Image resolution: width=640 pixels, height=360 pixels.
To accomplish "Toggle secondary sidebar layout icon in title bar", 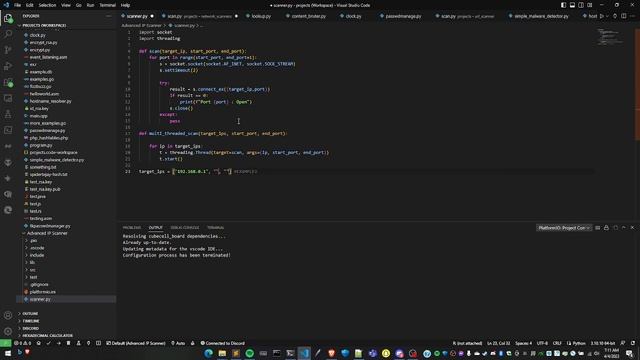I will [581, 5].
